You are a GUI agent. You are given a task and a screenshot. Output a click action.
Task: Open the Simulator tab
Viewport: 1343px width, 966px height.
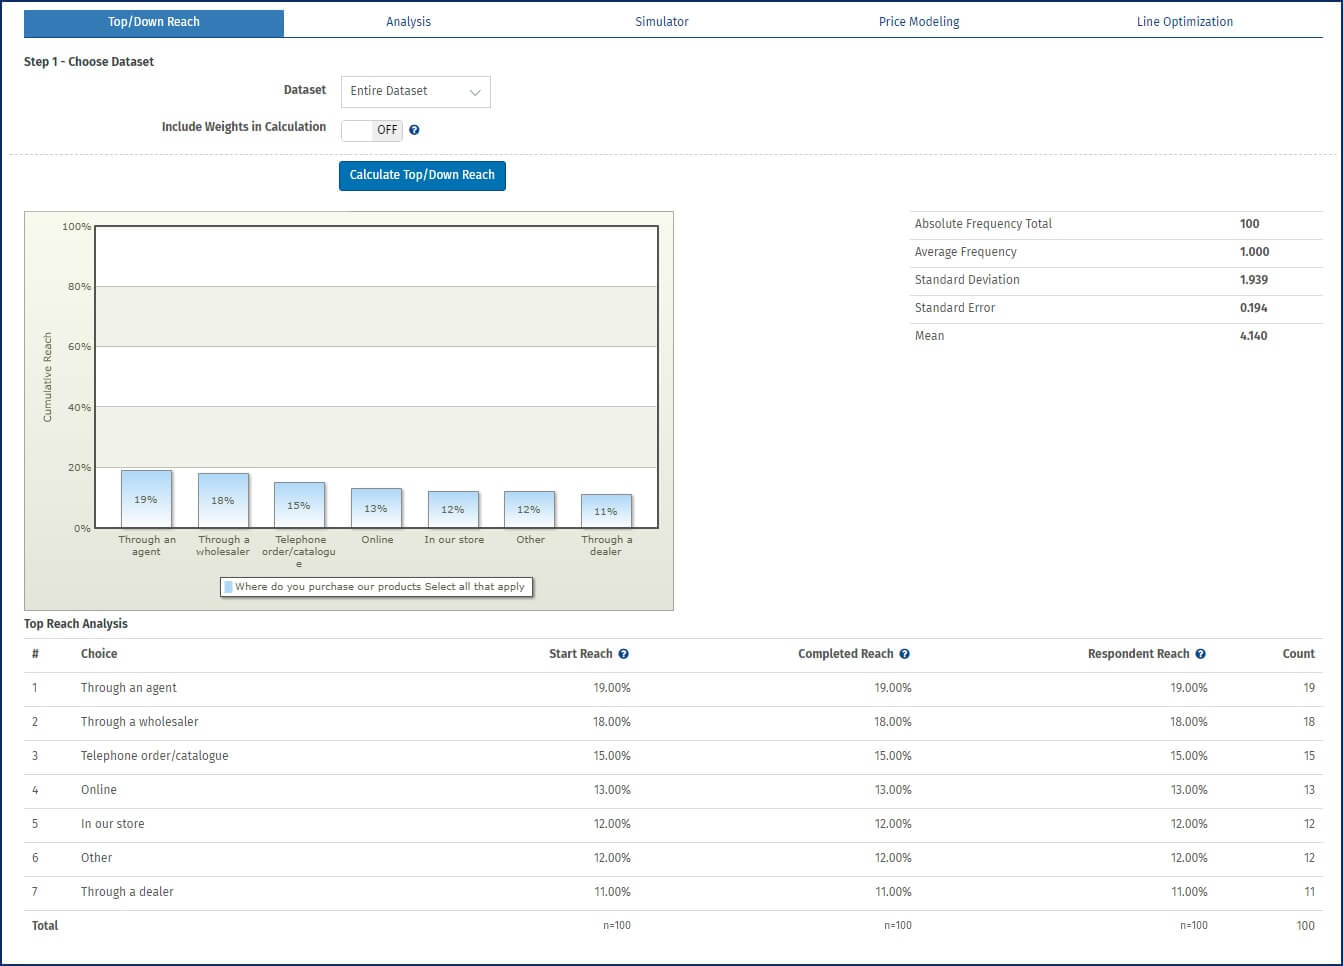point(661,22)
